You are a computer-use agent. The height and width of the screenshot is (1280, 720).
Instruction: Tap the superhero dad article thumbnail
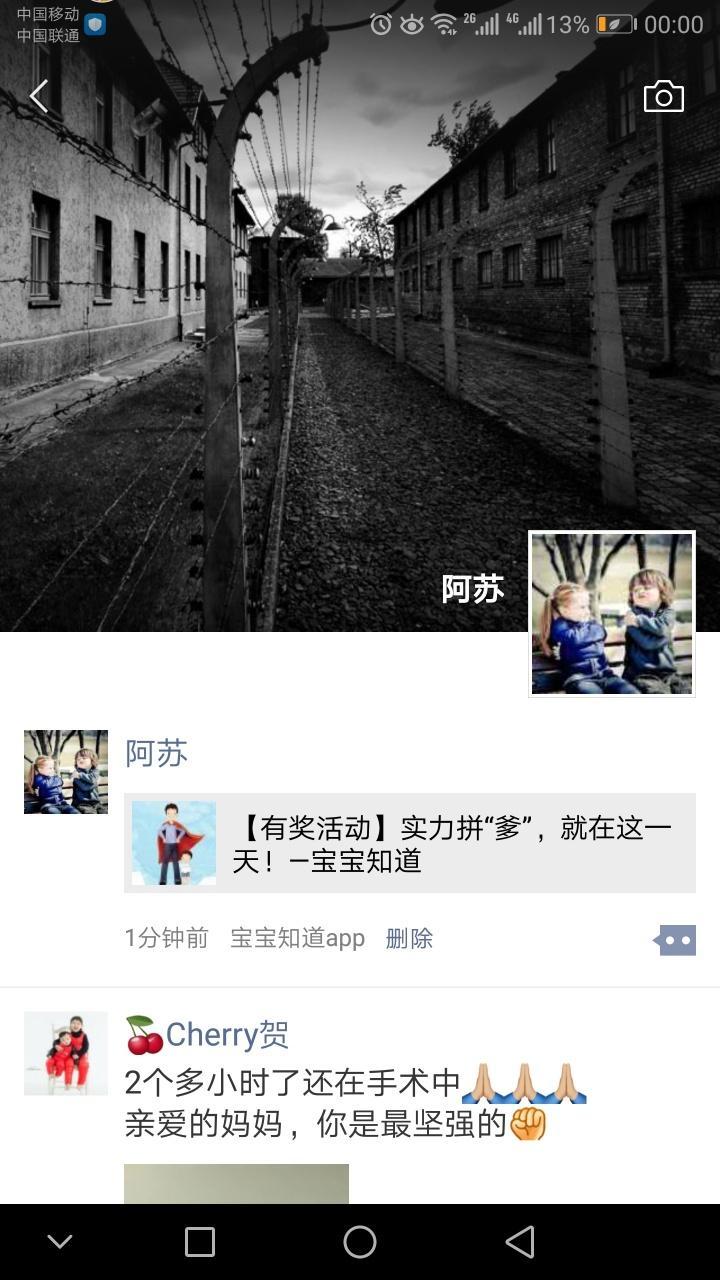coord(174,843)
